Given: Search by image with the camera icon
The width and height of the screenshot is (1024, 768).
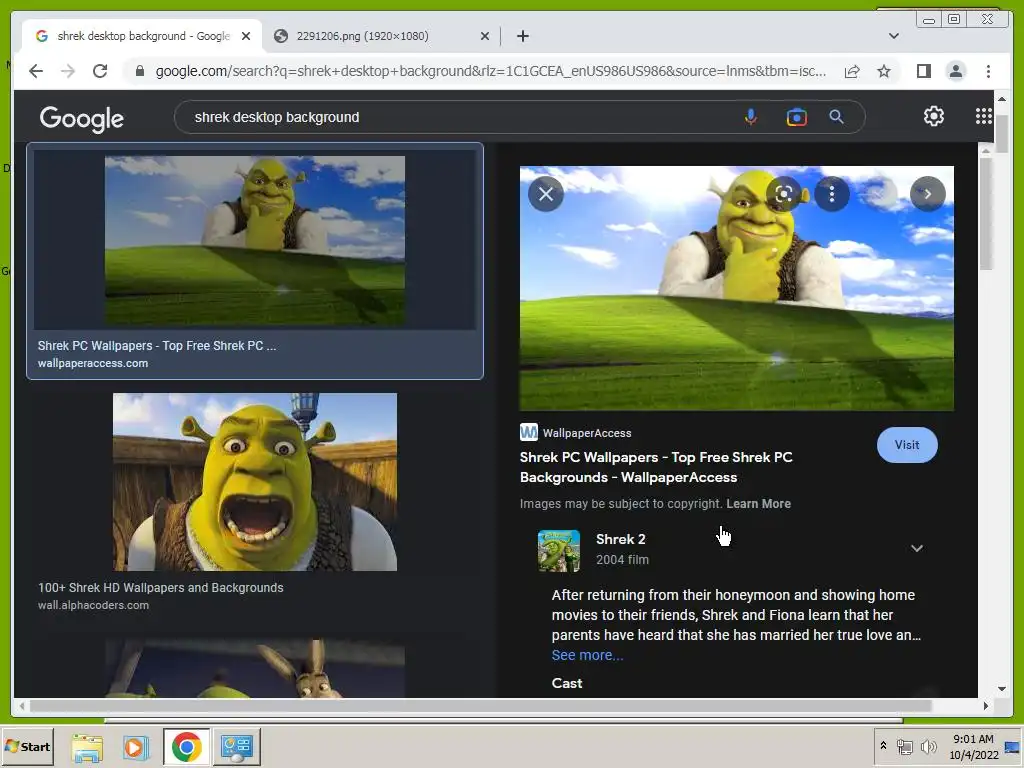Looking at the screenshot, I should [x=796, y=117].
